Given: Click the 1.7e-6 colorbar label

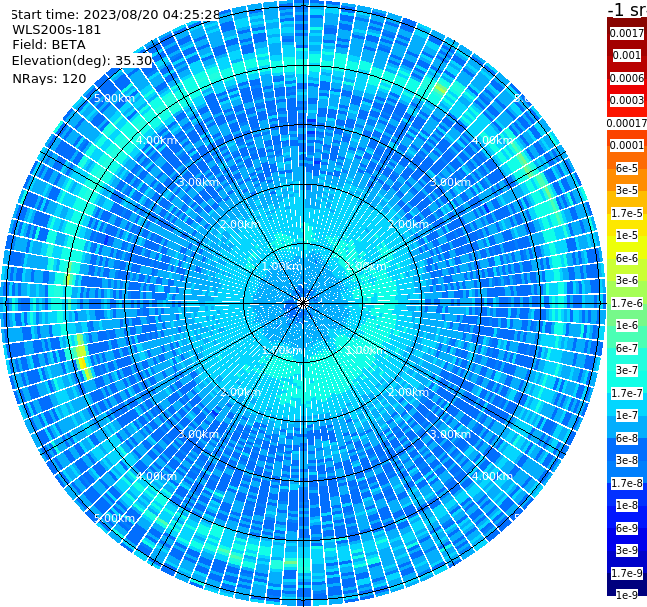Looking at the screenshot, I should pos(627,303).
